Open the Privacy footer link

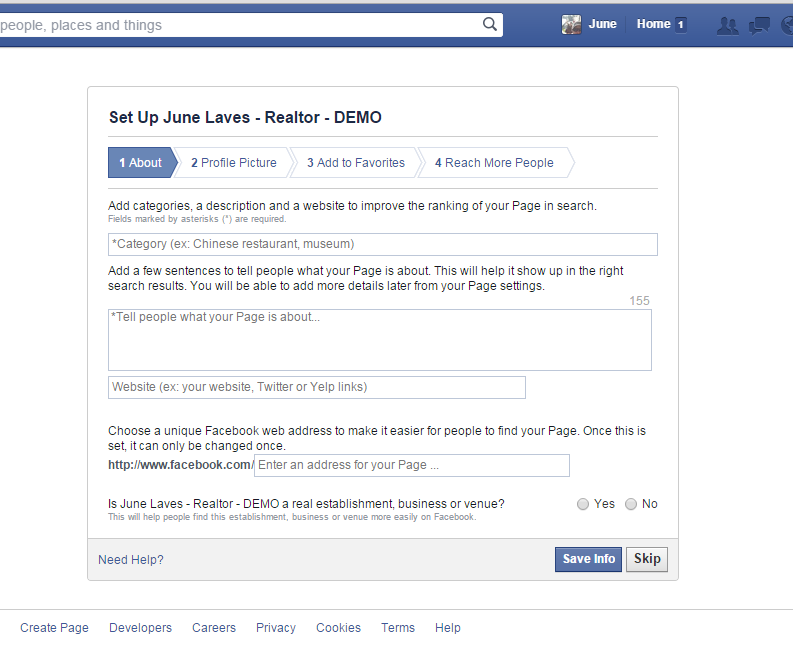(276, 628)
